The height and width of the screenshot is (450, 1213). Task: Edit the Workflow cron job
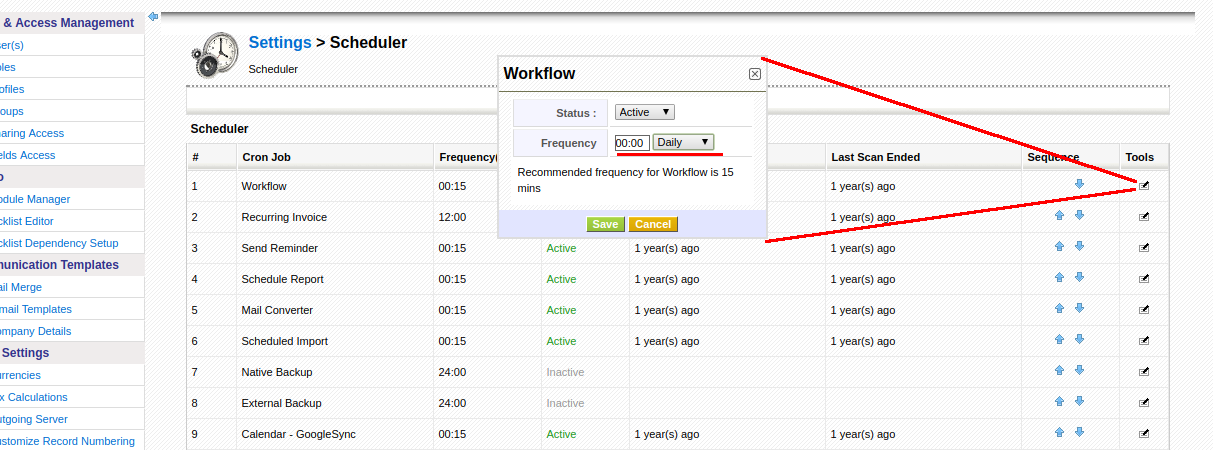pyautogui.click(x=1145, y=185)
